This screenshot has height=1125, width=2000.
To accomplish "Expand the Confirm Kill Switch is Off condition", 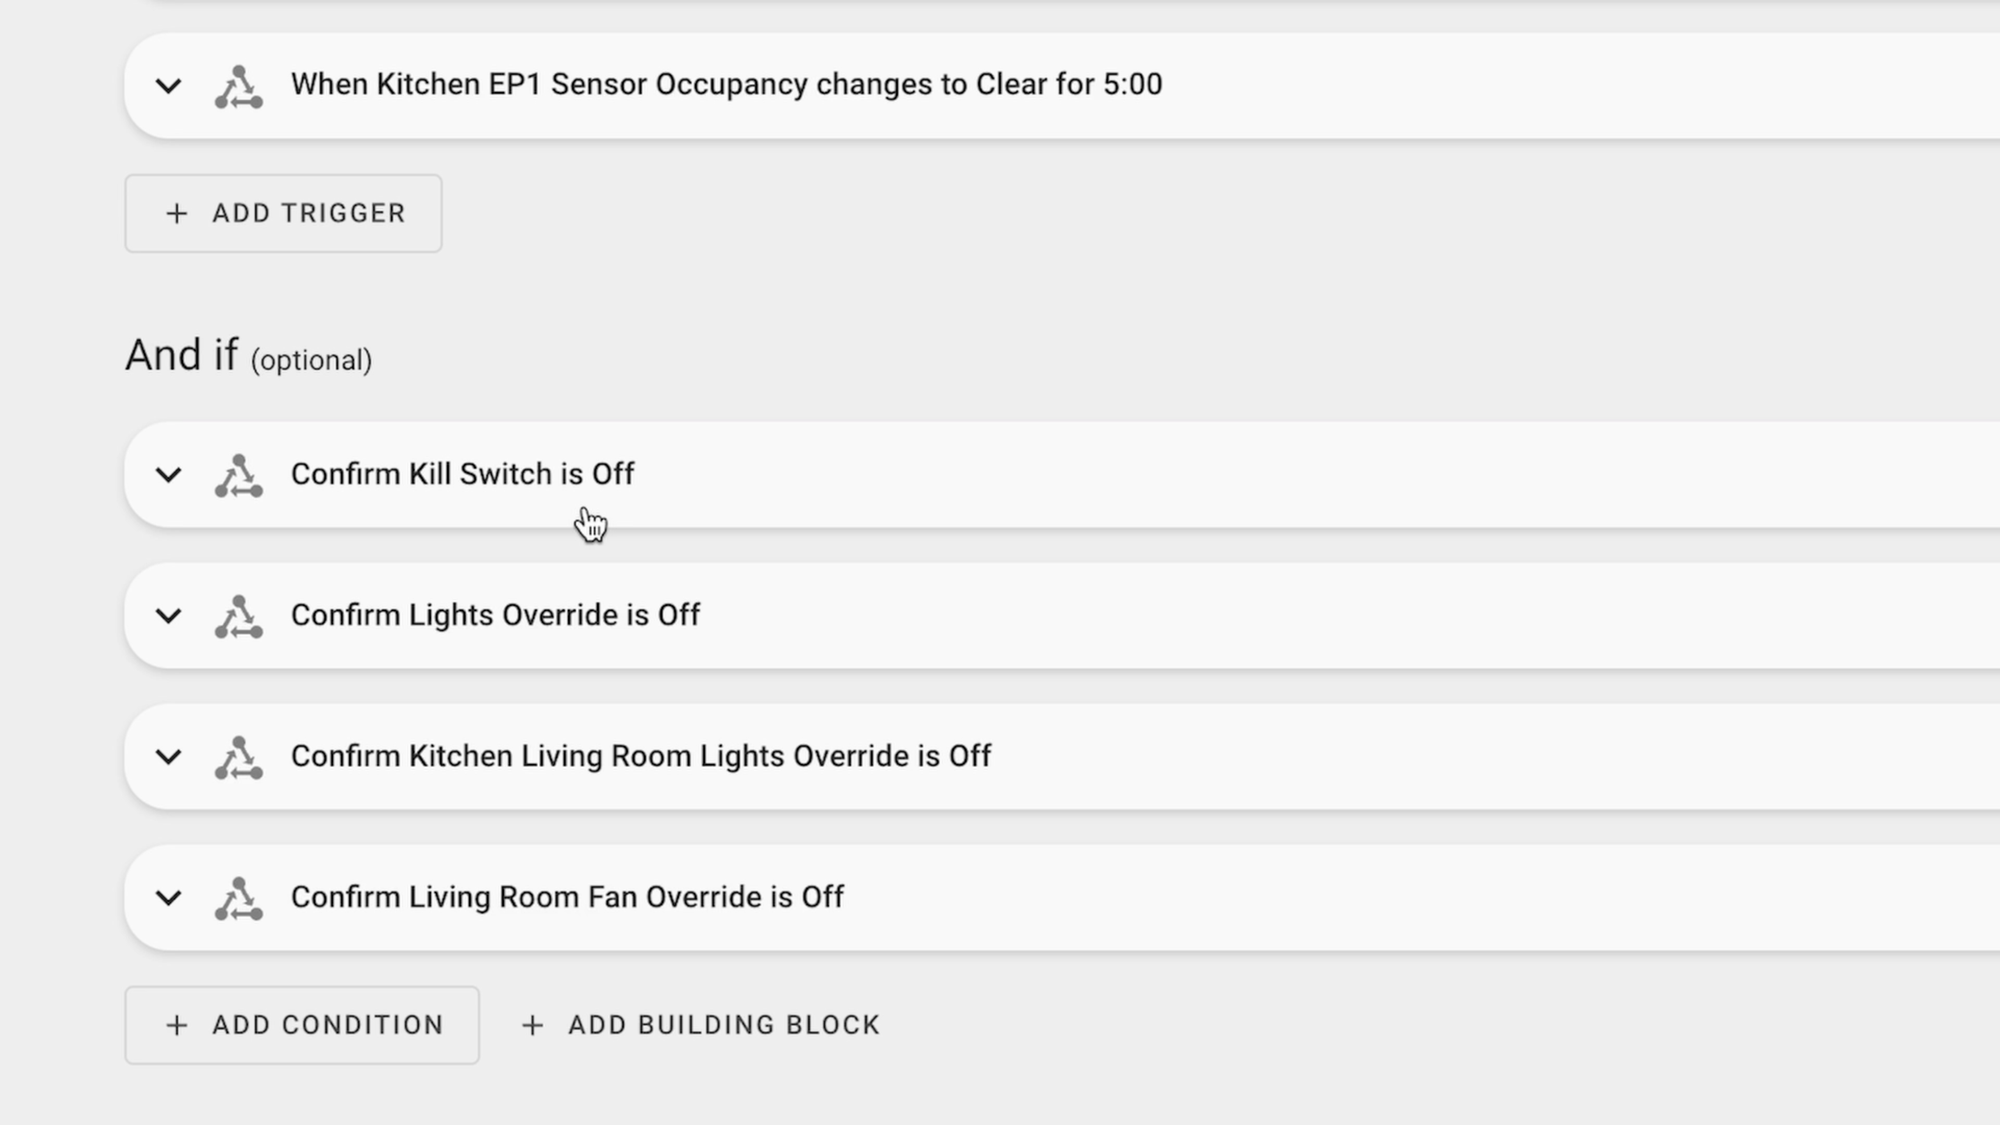I will (x=169, y=475).
